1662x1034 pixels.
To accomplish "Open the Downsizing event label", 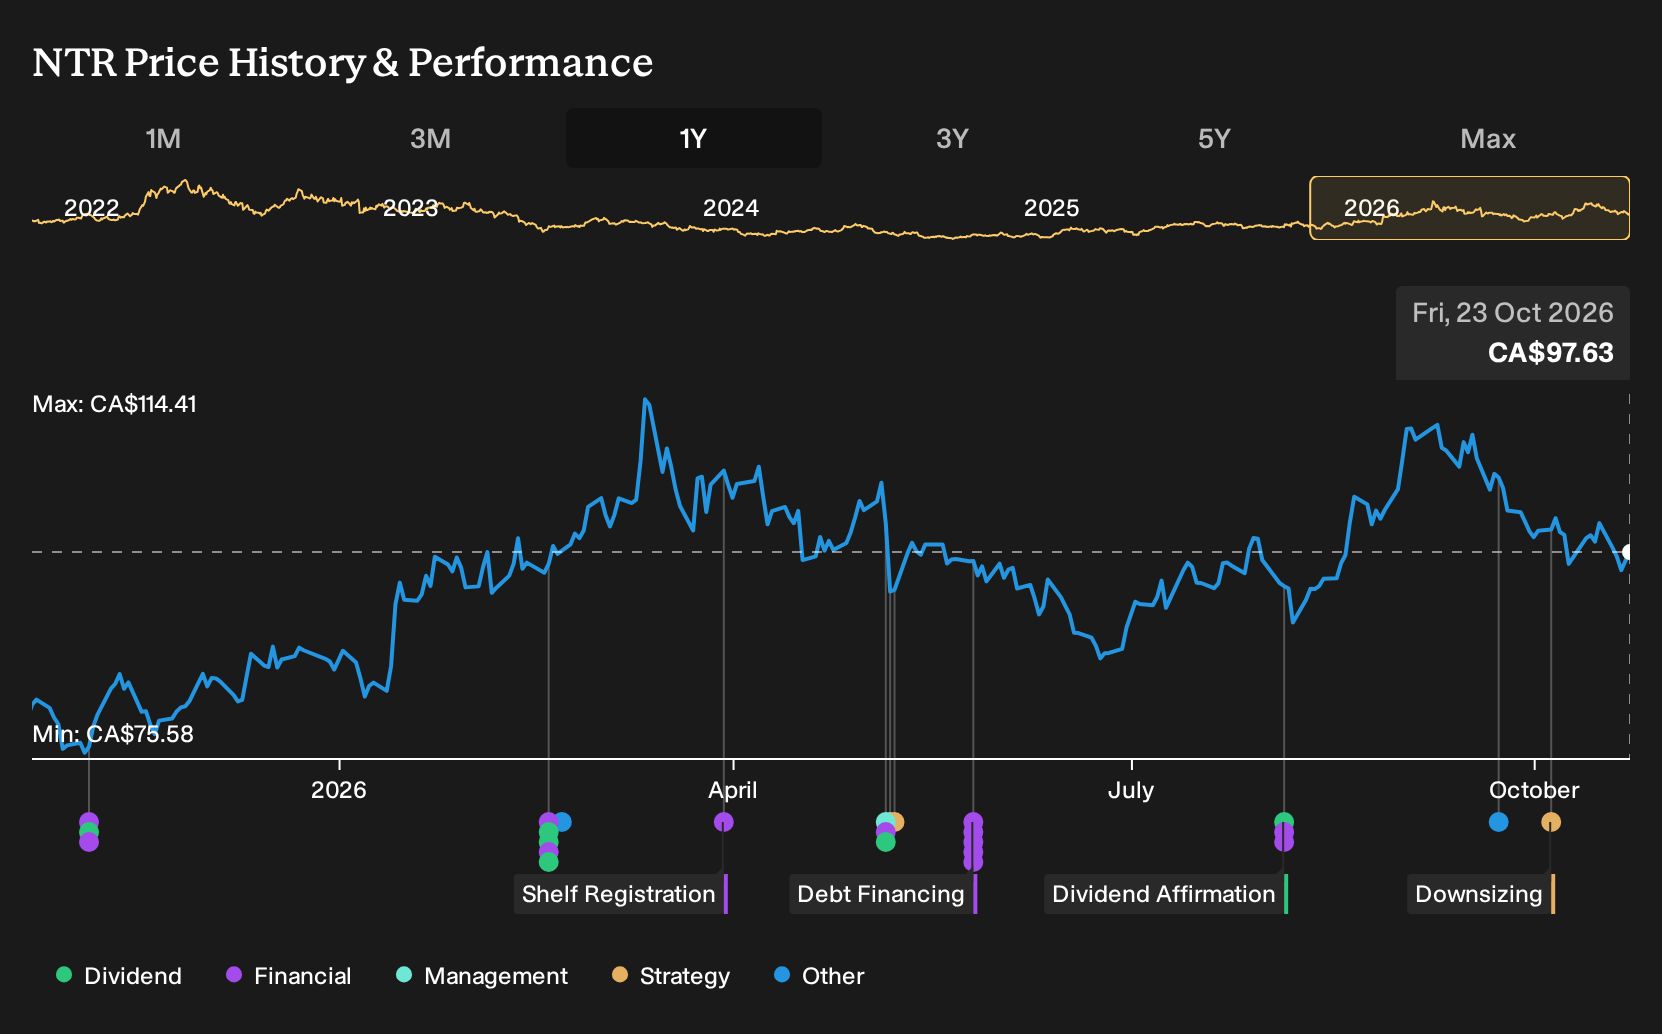I will [1480, 894].
